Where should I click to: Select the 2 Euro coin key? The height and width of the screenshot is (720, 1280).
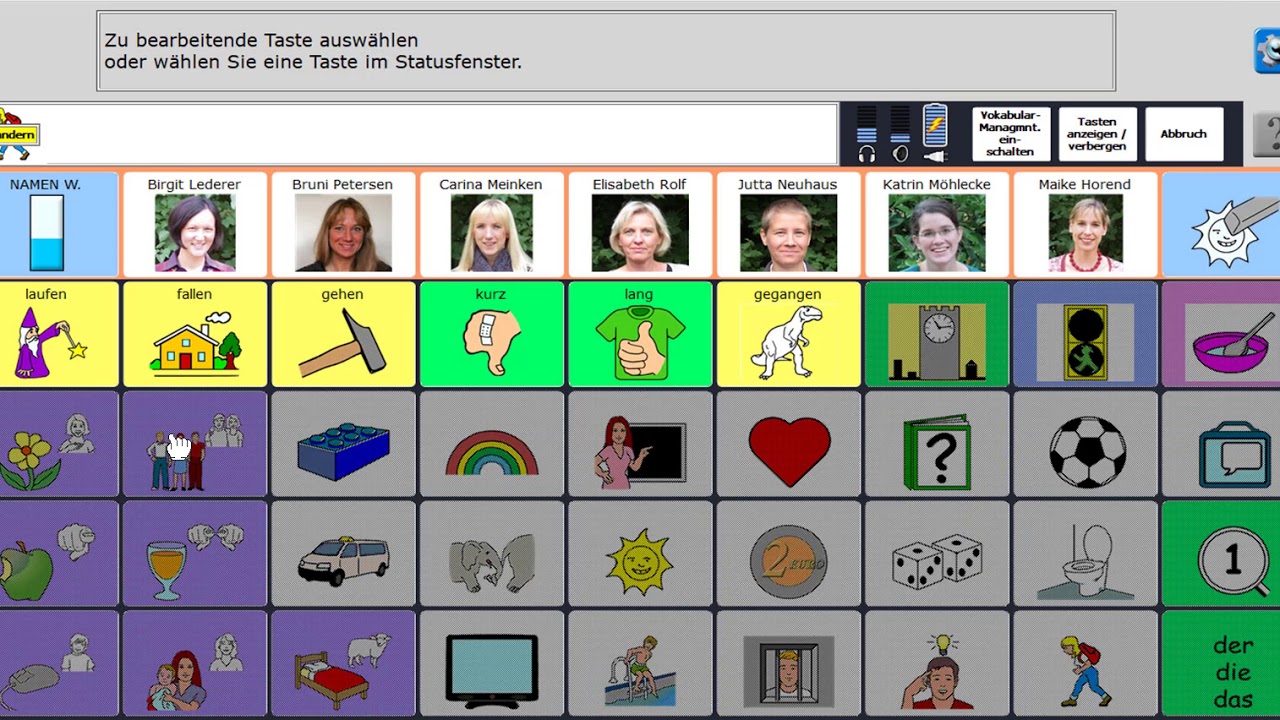[788, 554]
